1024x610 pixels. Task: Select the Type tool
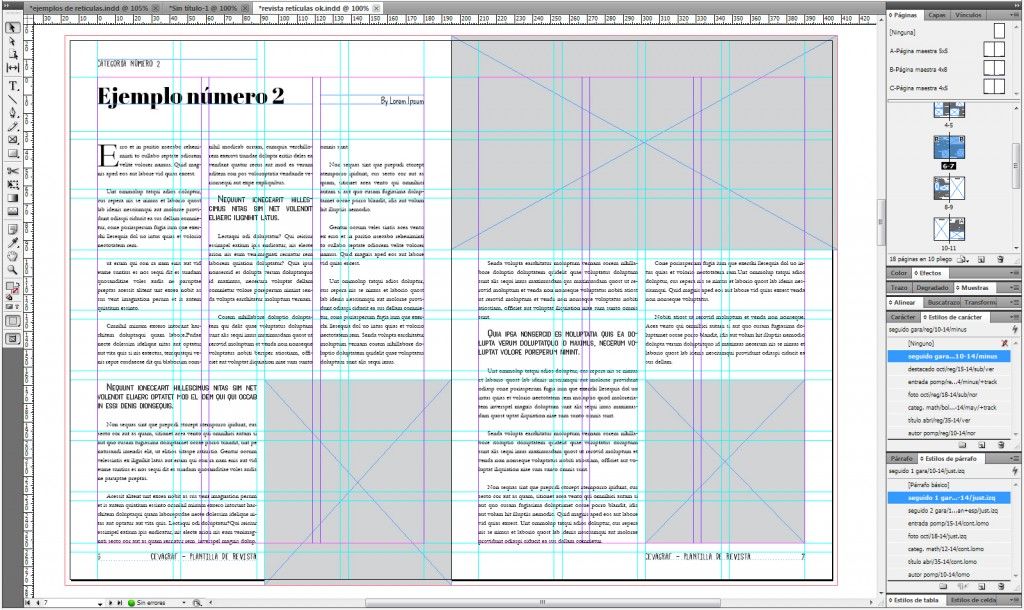pyautogui.click(x=12, y=86)
